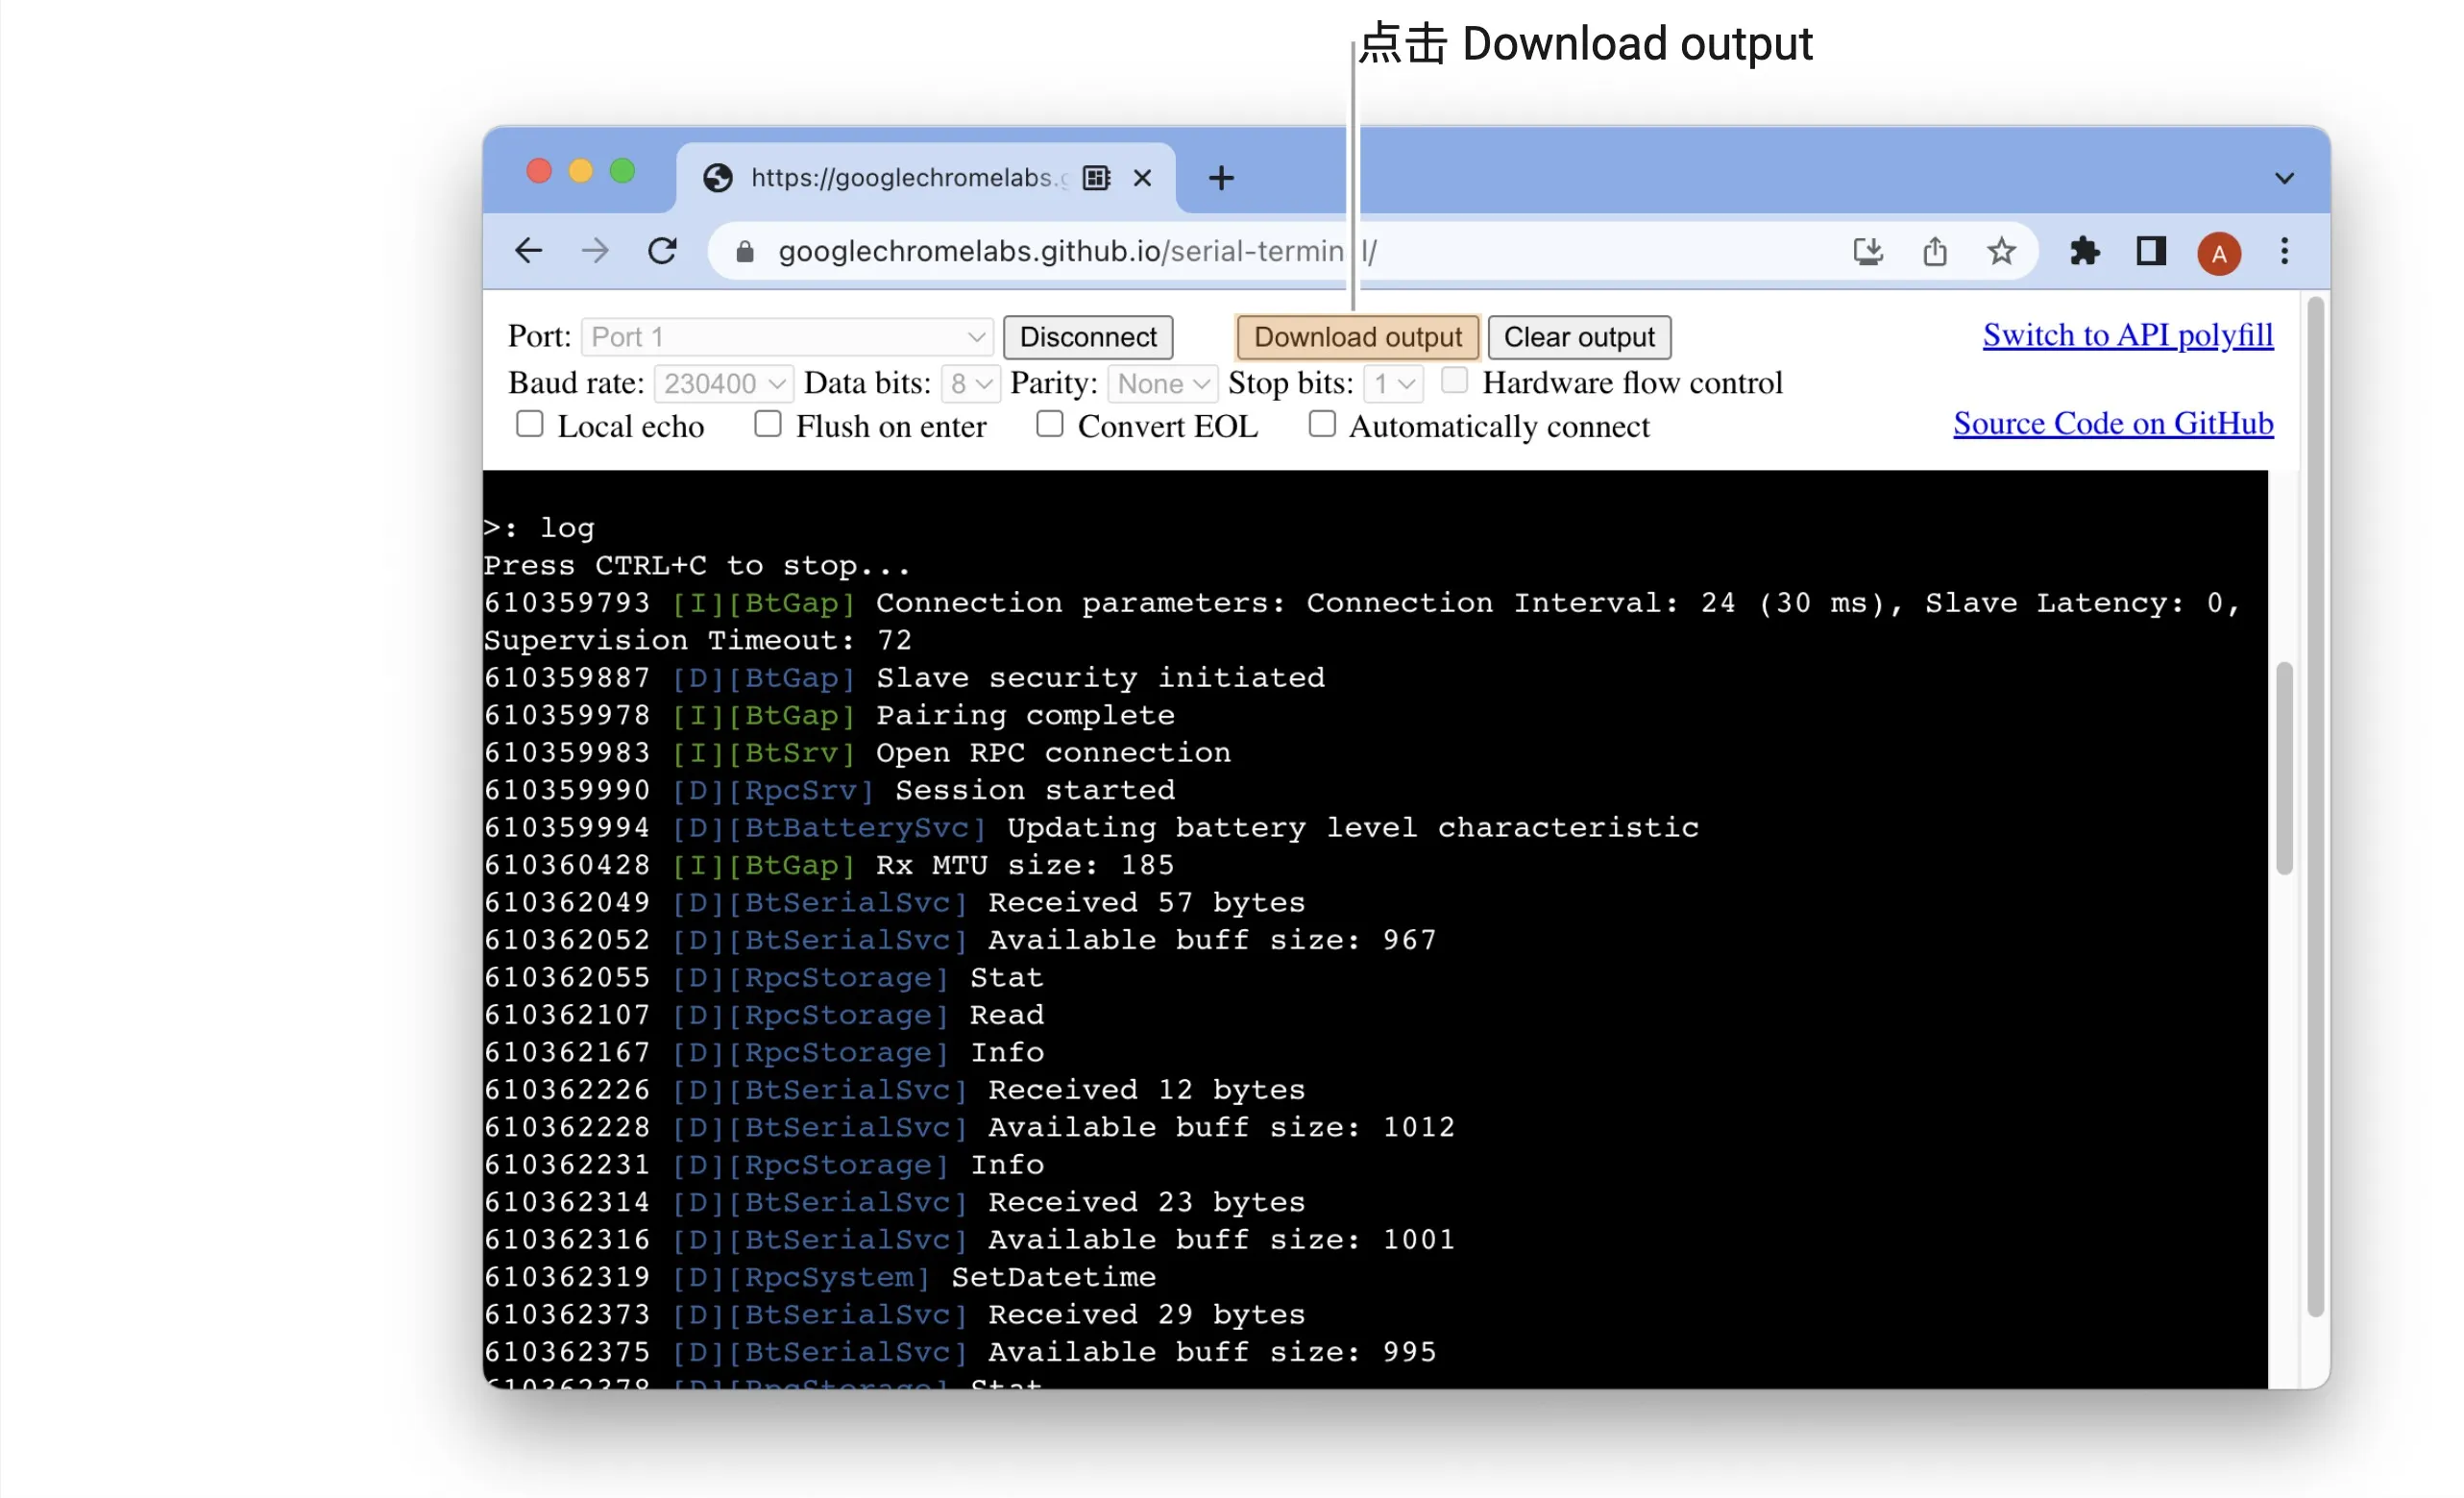Viewport: 2464px width, 1498px height.
Task: Open the Stop bits dropdown
Action: tap(1393, 384)
